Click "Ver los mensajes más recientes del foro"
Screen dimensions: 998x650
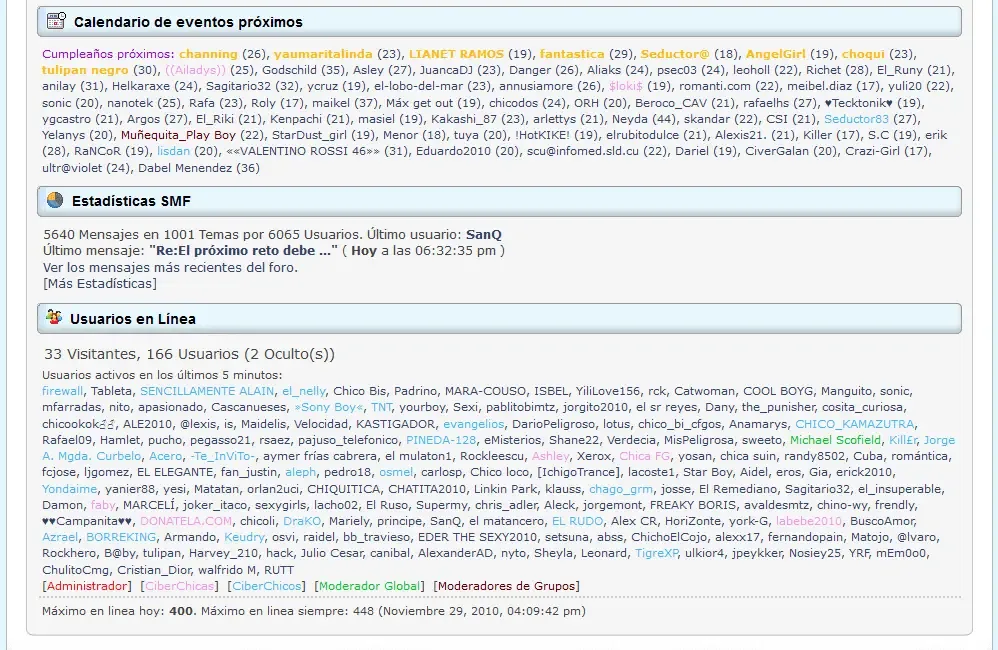(x=171, y=267)
